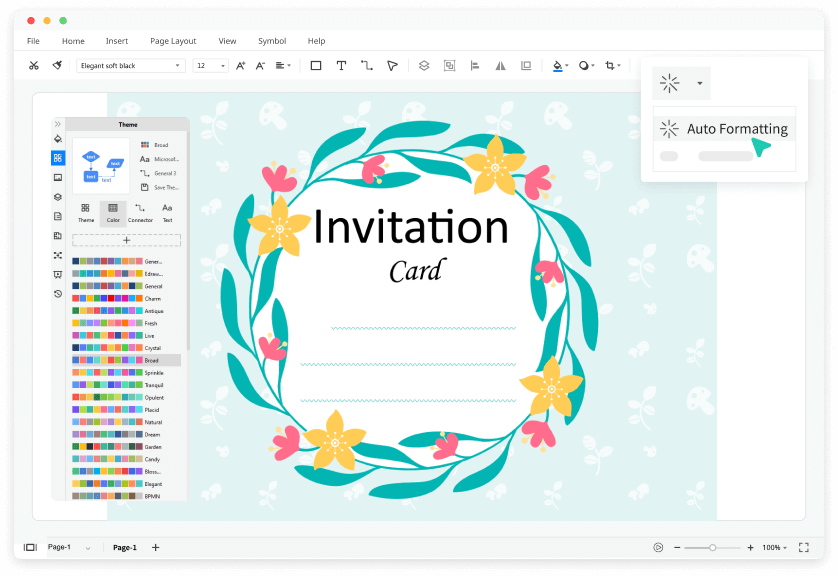Switch to Theme tab in Theme panel

tap(86, 213)
